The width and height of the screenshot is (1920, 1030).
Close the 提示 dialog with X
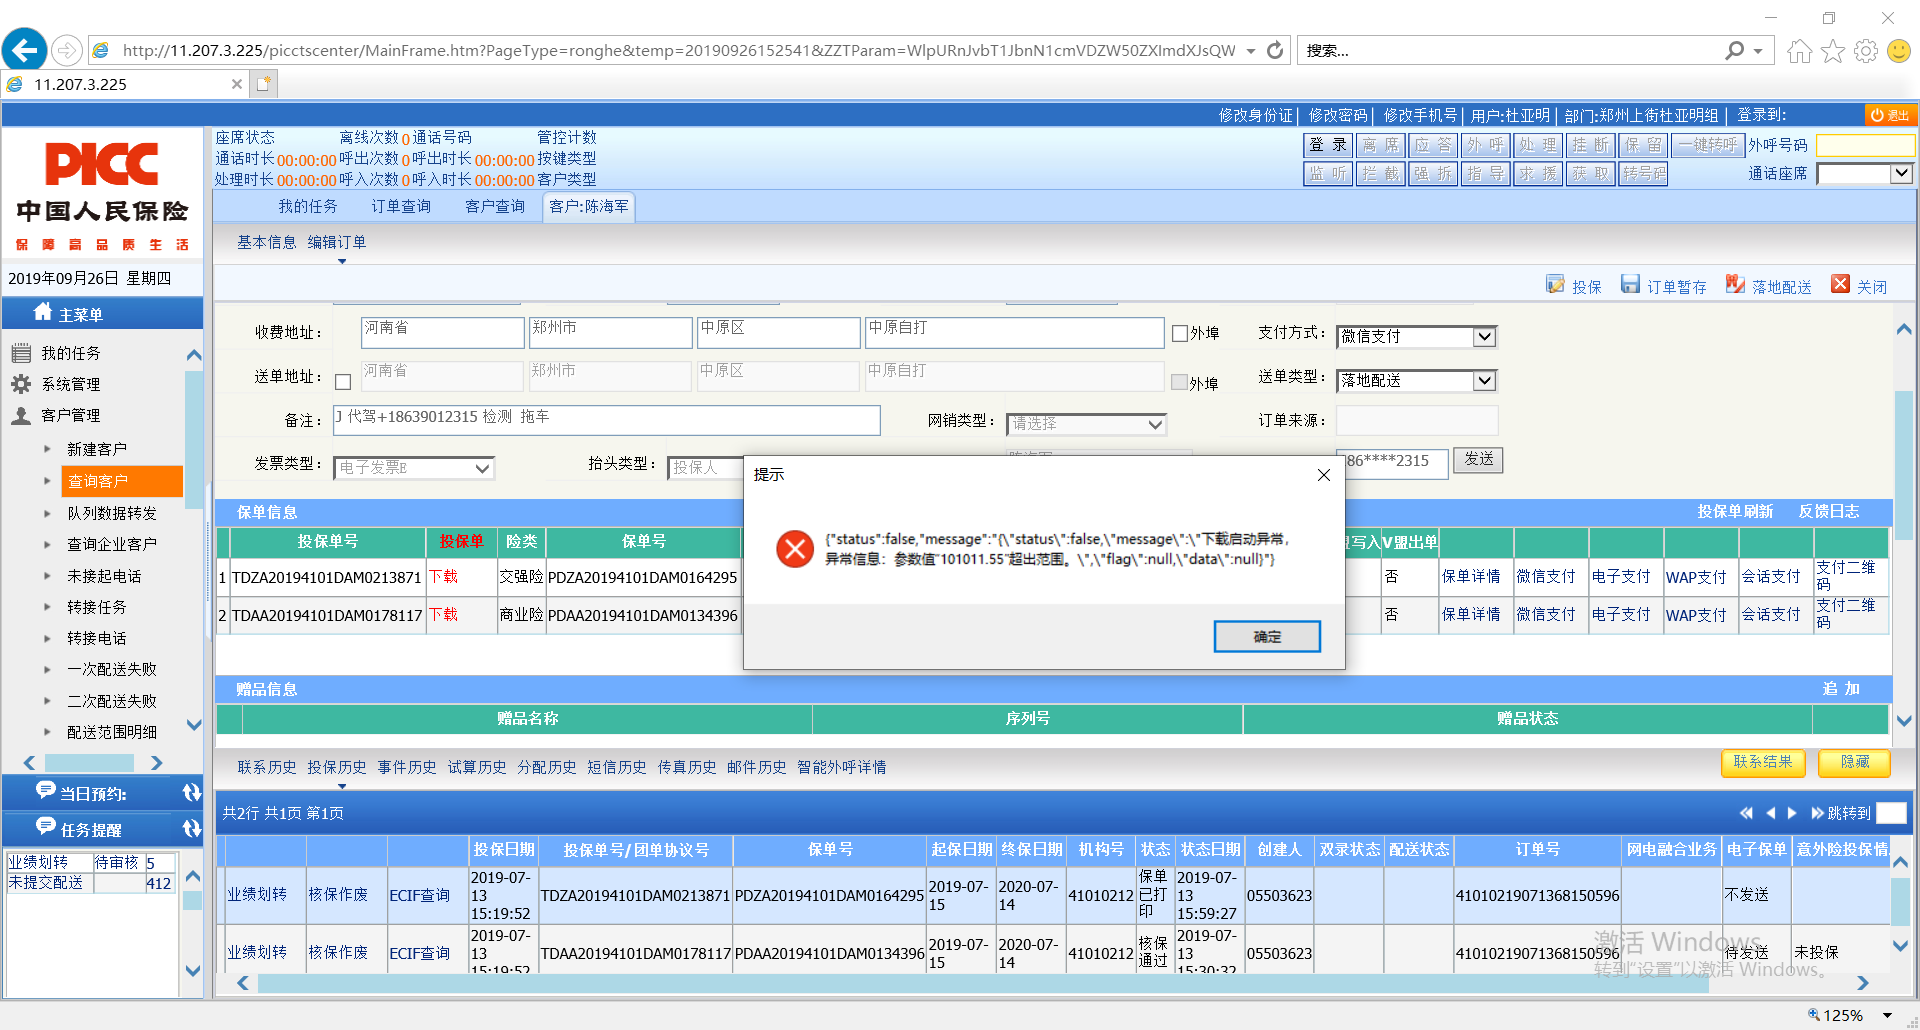[1323, 475]
